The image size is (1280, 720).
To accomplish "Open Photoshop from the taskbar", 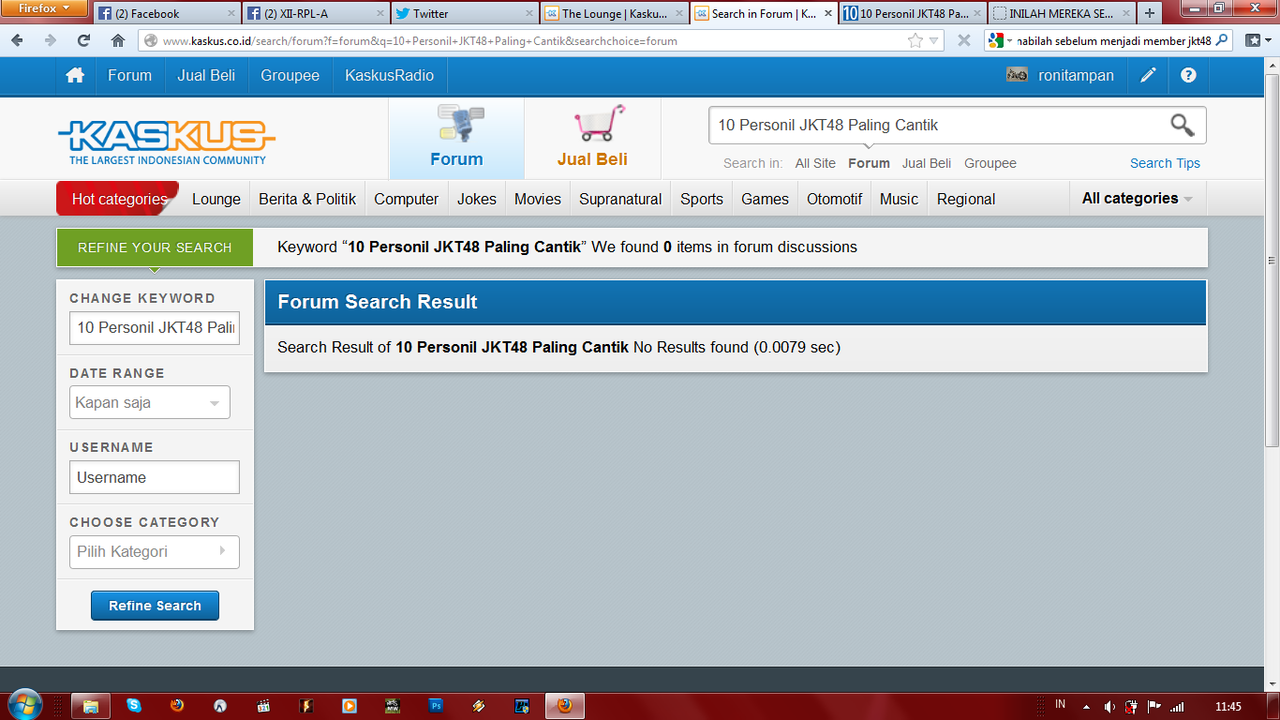I will [x=436, y=706].
